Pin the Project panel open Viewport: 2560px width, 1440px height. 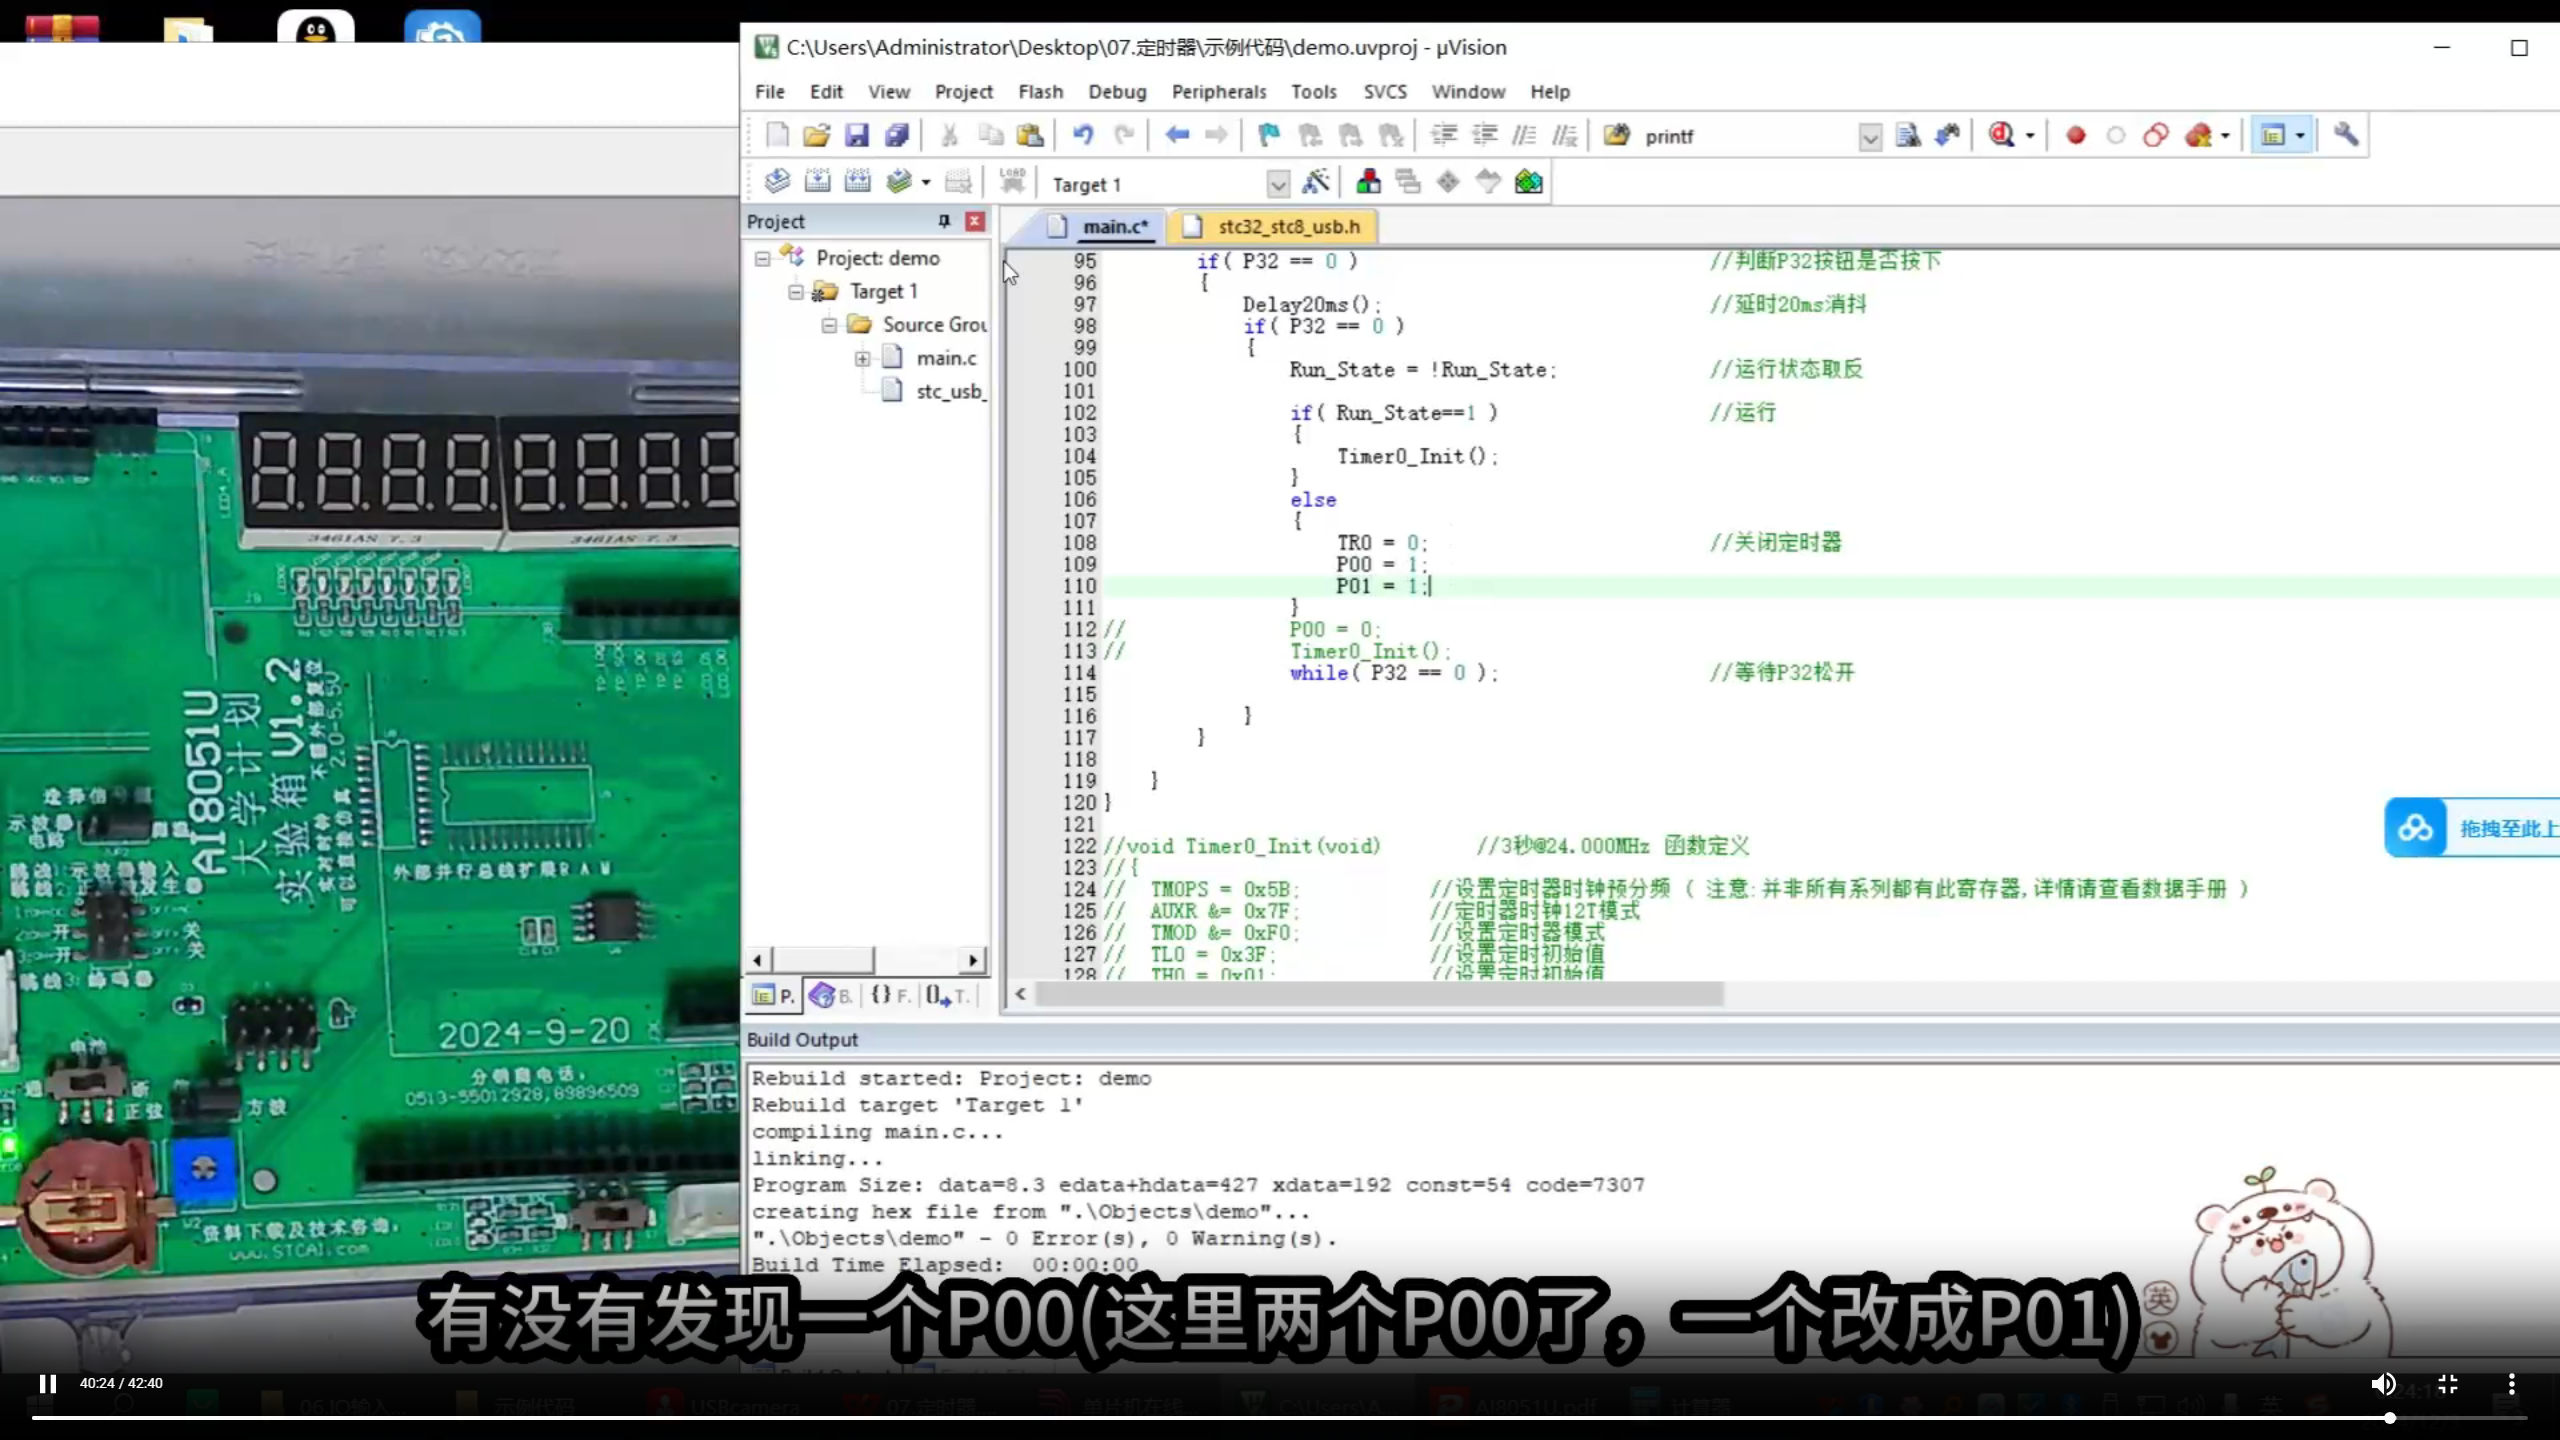[943, 221]
